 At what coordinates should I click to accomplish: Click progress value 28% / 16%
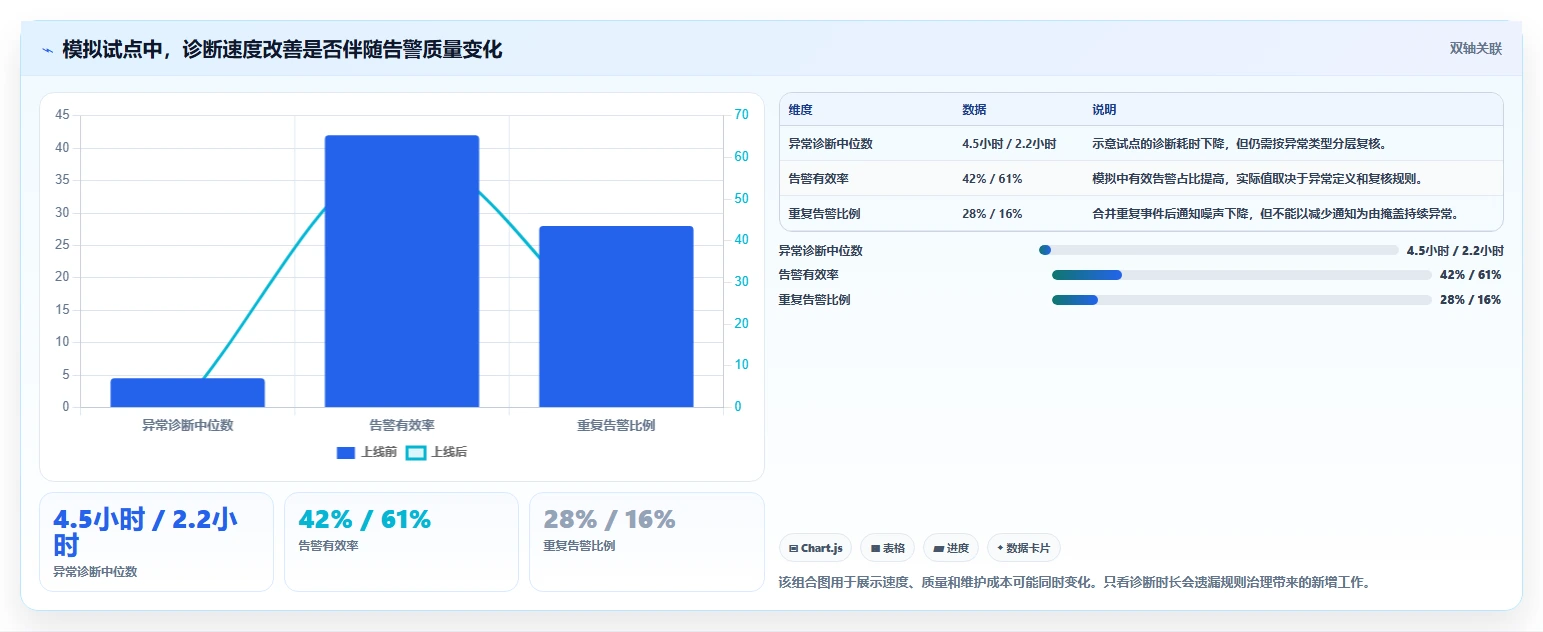click(x=1470, y=300)
